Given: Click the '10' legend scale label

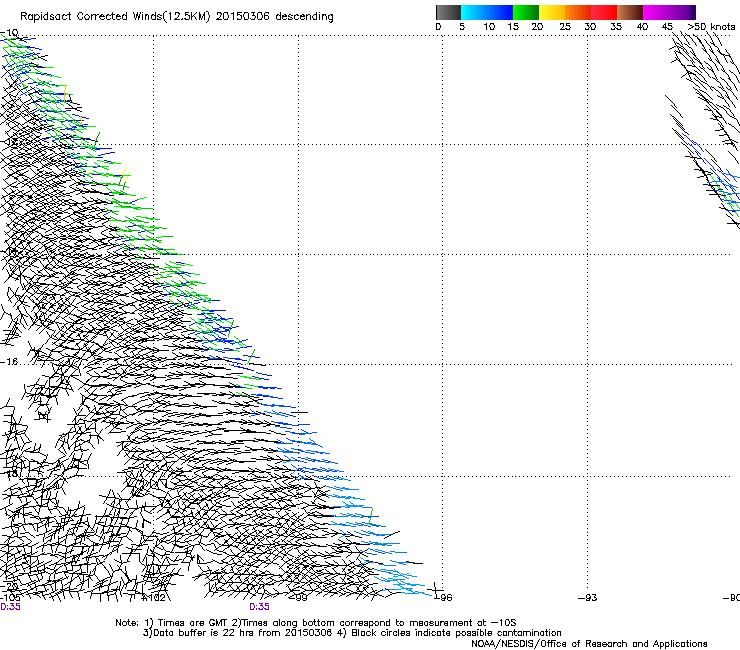Looking at the screenshot, I should (489, 27).
